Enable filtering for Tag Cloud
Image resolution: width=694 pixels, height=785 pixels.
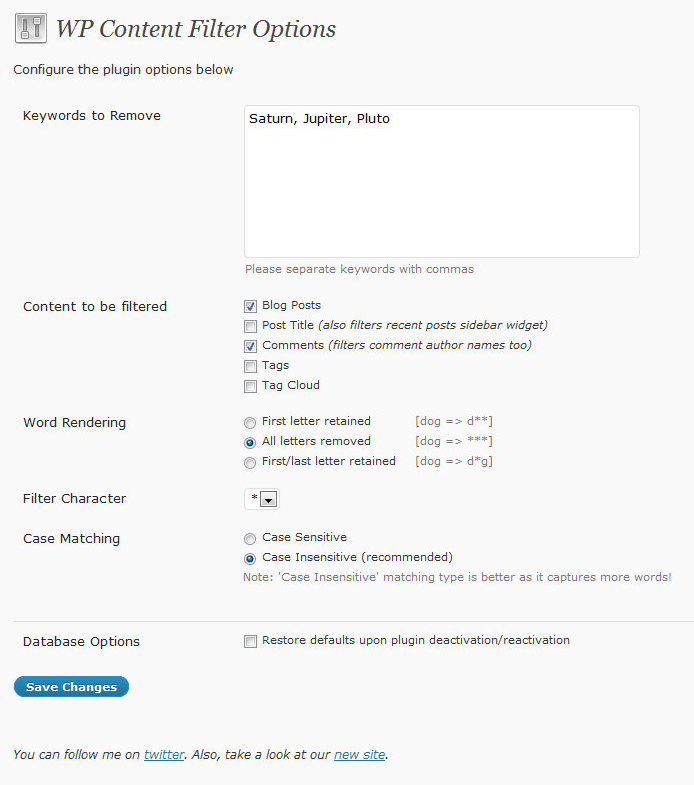(250, 386)
